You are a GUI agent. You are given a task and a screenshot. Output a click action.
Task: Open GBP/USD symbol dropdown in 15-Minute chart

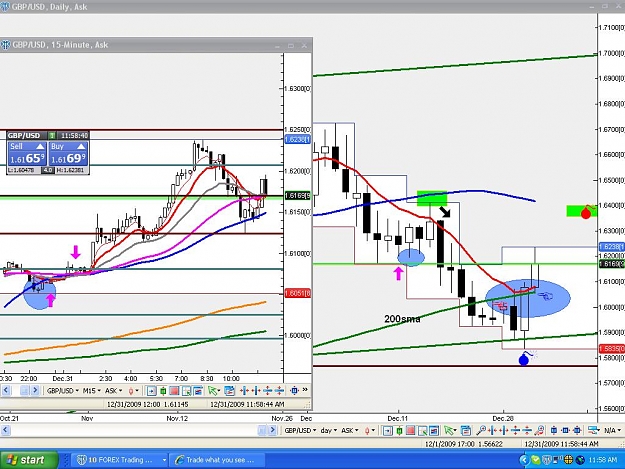(x=63, y=391)
